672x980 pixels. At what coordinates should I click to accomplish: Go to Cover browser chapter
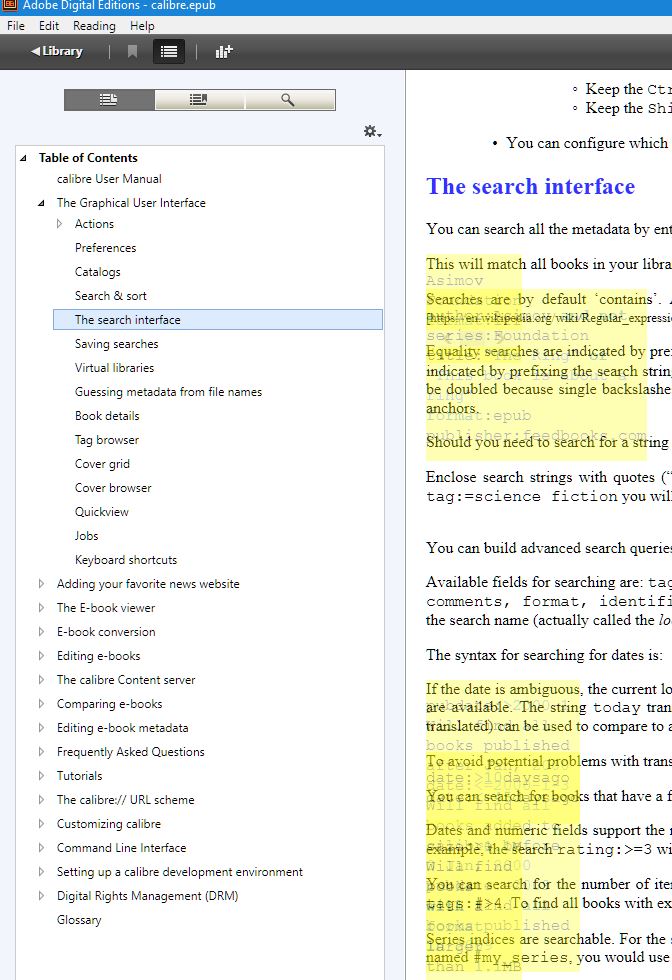click(x=113, y=488)
